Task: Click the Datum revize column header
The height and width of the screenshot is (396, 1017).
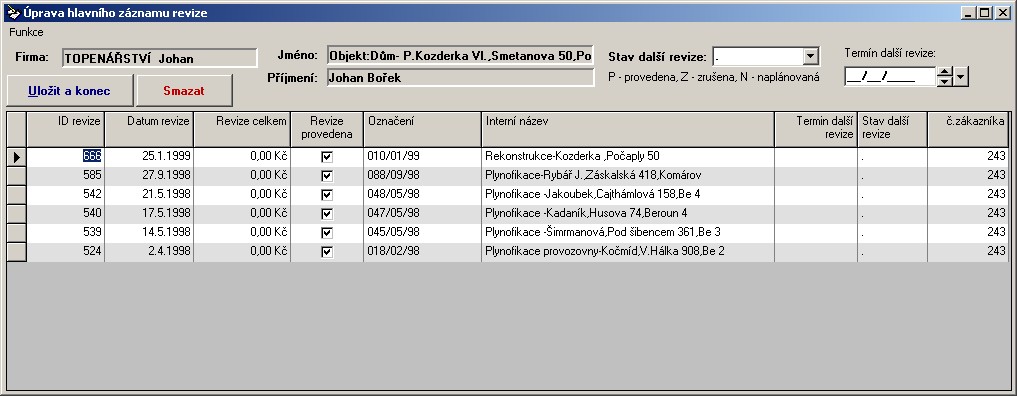Action: coord(149,129)
